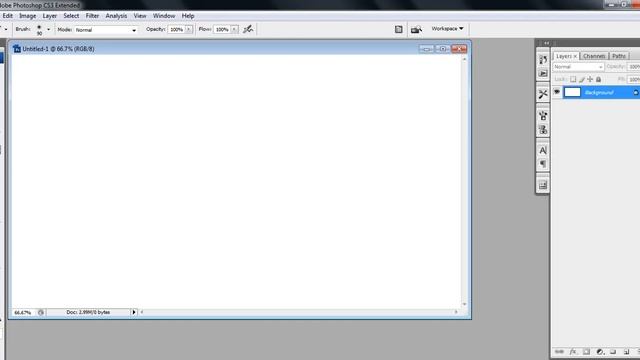Viewport: 640px width, 360px height.
Task: Open the Layer menu
Action: pos(50,16)
